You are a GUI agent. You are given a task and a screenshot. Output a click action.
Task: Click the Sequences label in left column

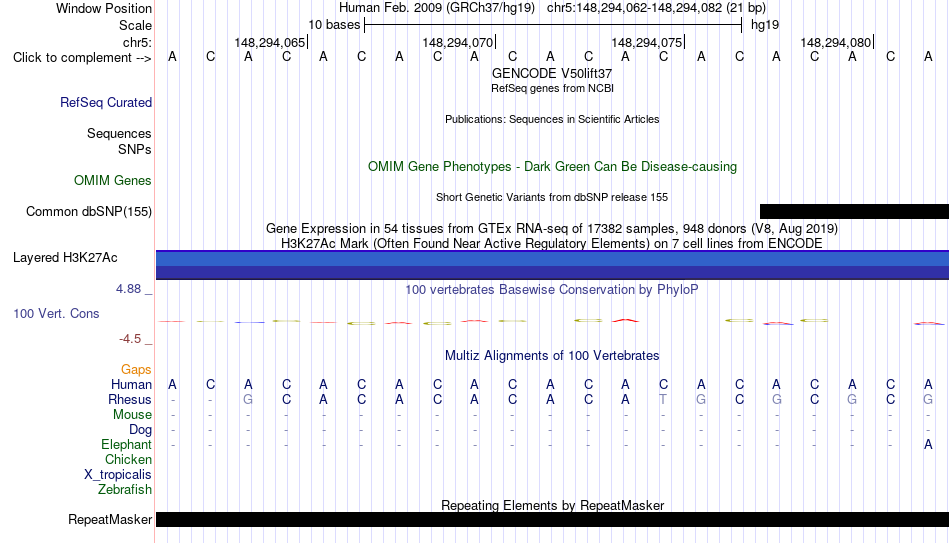[x=119, y=133]
